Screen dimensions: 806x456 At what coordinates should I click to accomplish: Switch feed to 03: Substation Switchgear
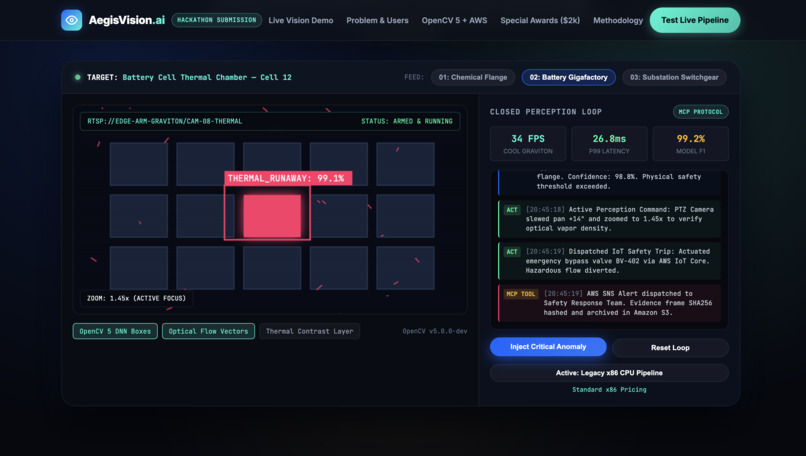pos(674,77)
